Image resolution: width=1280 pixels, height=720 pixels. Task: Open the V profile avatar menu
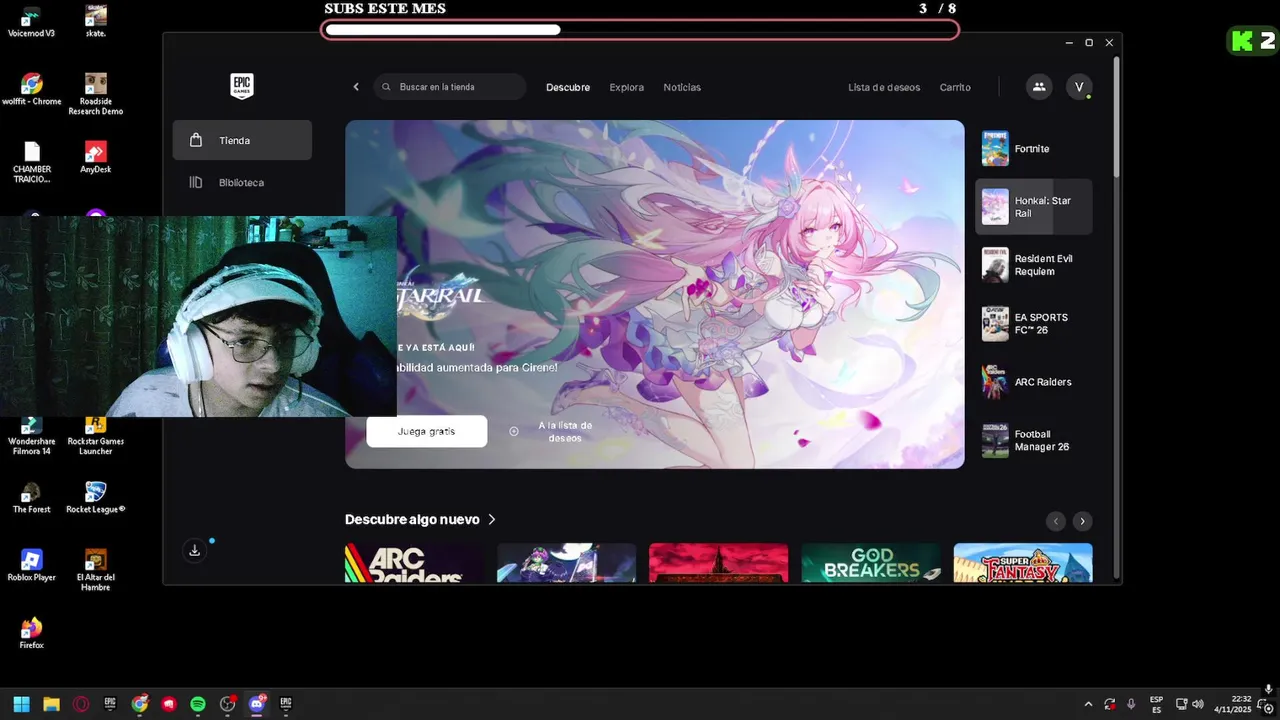(1079, 87)
